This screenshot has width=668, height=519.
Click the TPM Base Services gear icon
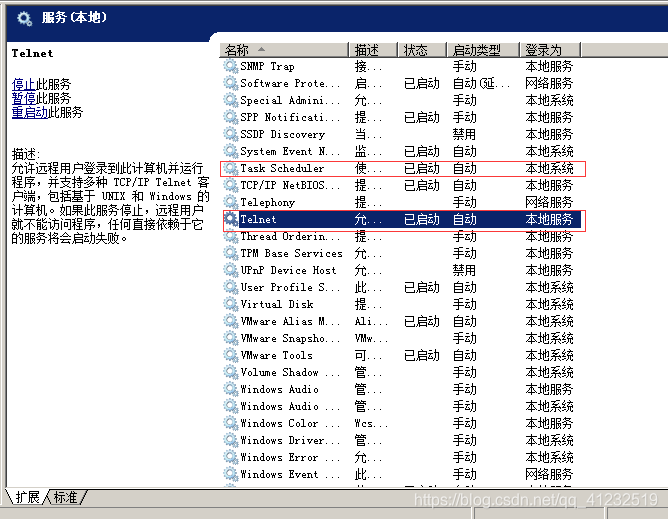[x=230, y=254]
